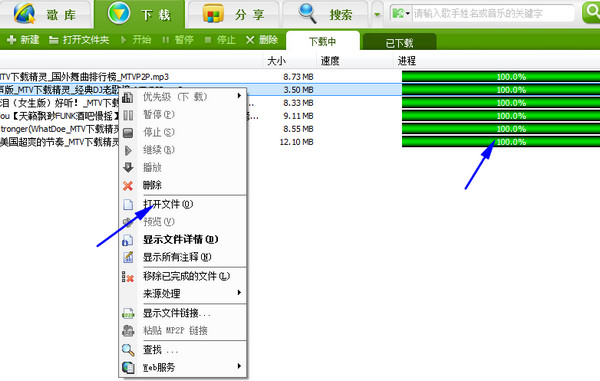Click 打开文件夹 toolbar button
This screenshot has height=381, width=600.
tap(79, 39)
